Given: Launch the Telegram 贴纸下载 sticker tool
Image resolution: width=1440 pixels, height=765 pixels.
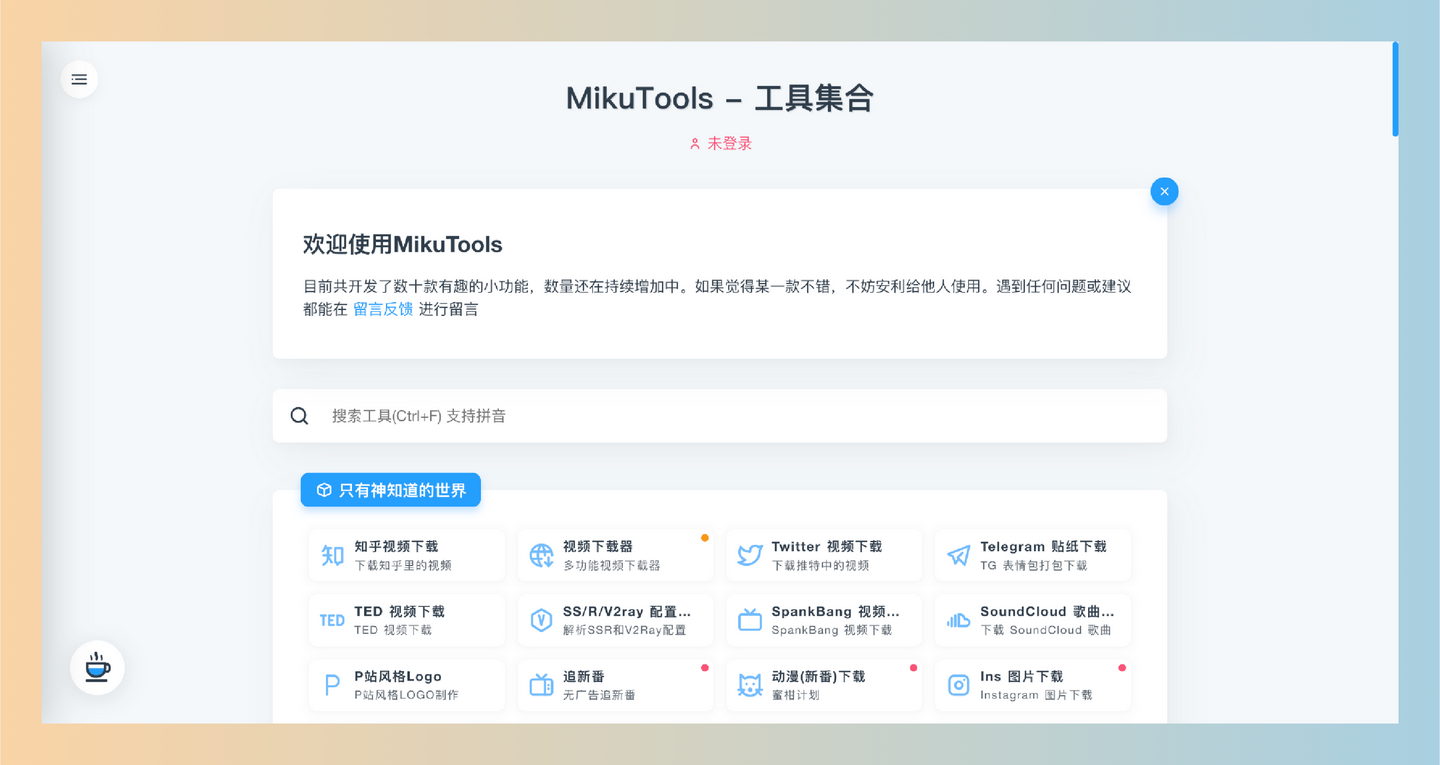Looking at the screenshot, I should [x=1032, y=555].
